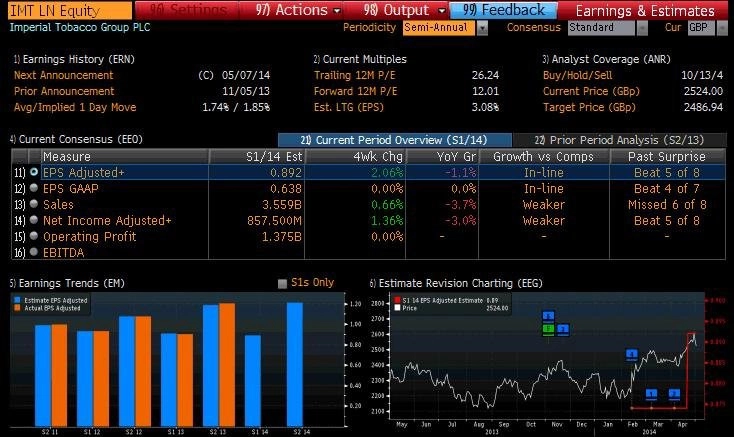Click the Next Announcement label
This screenshot has height=437, width=734.
[64, 75]
